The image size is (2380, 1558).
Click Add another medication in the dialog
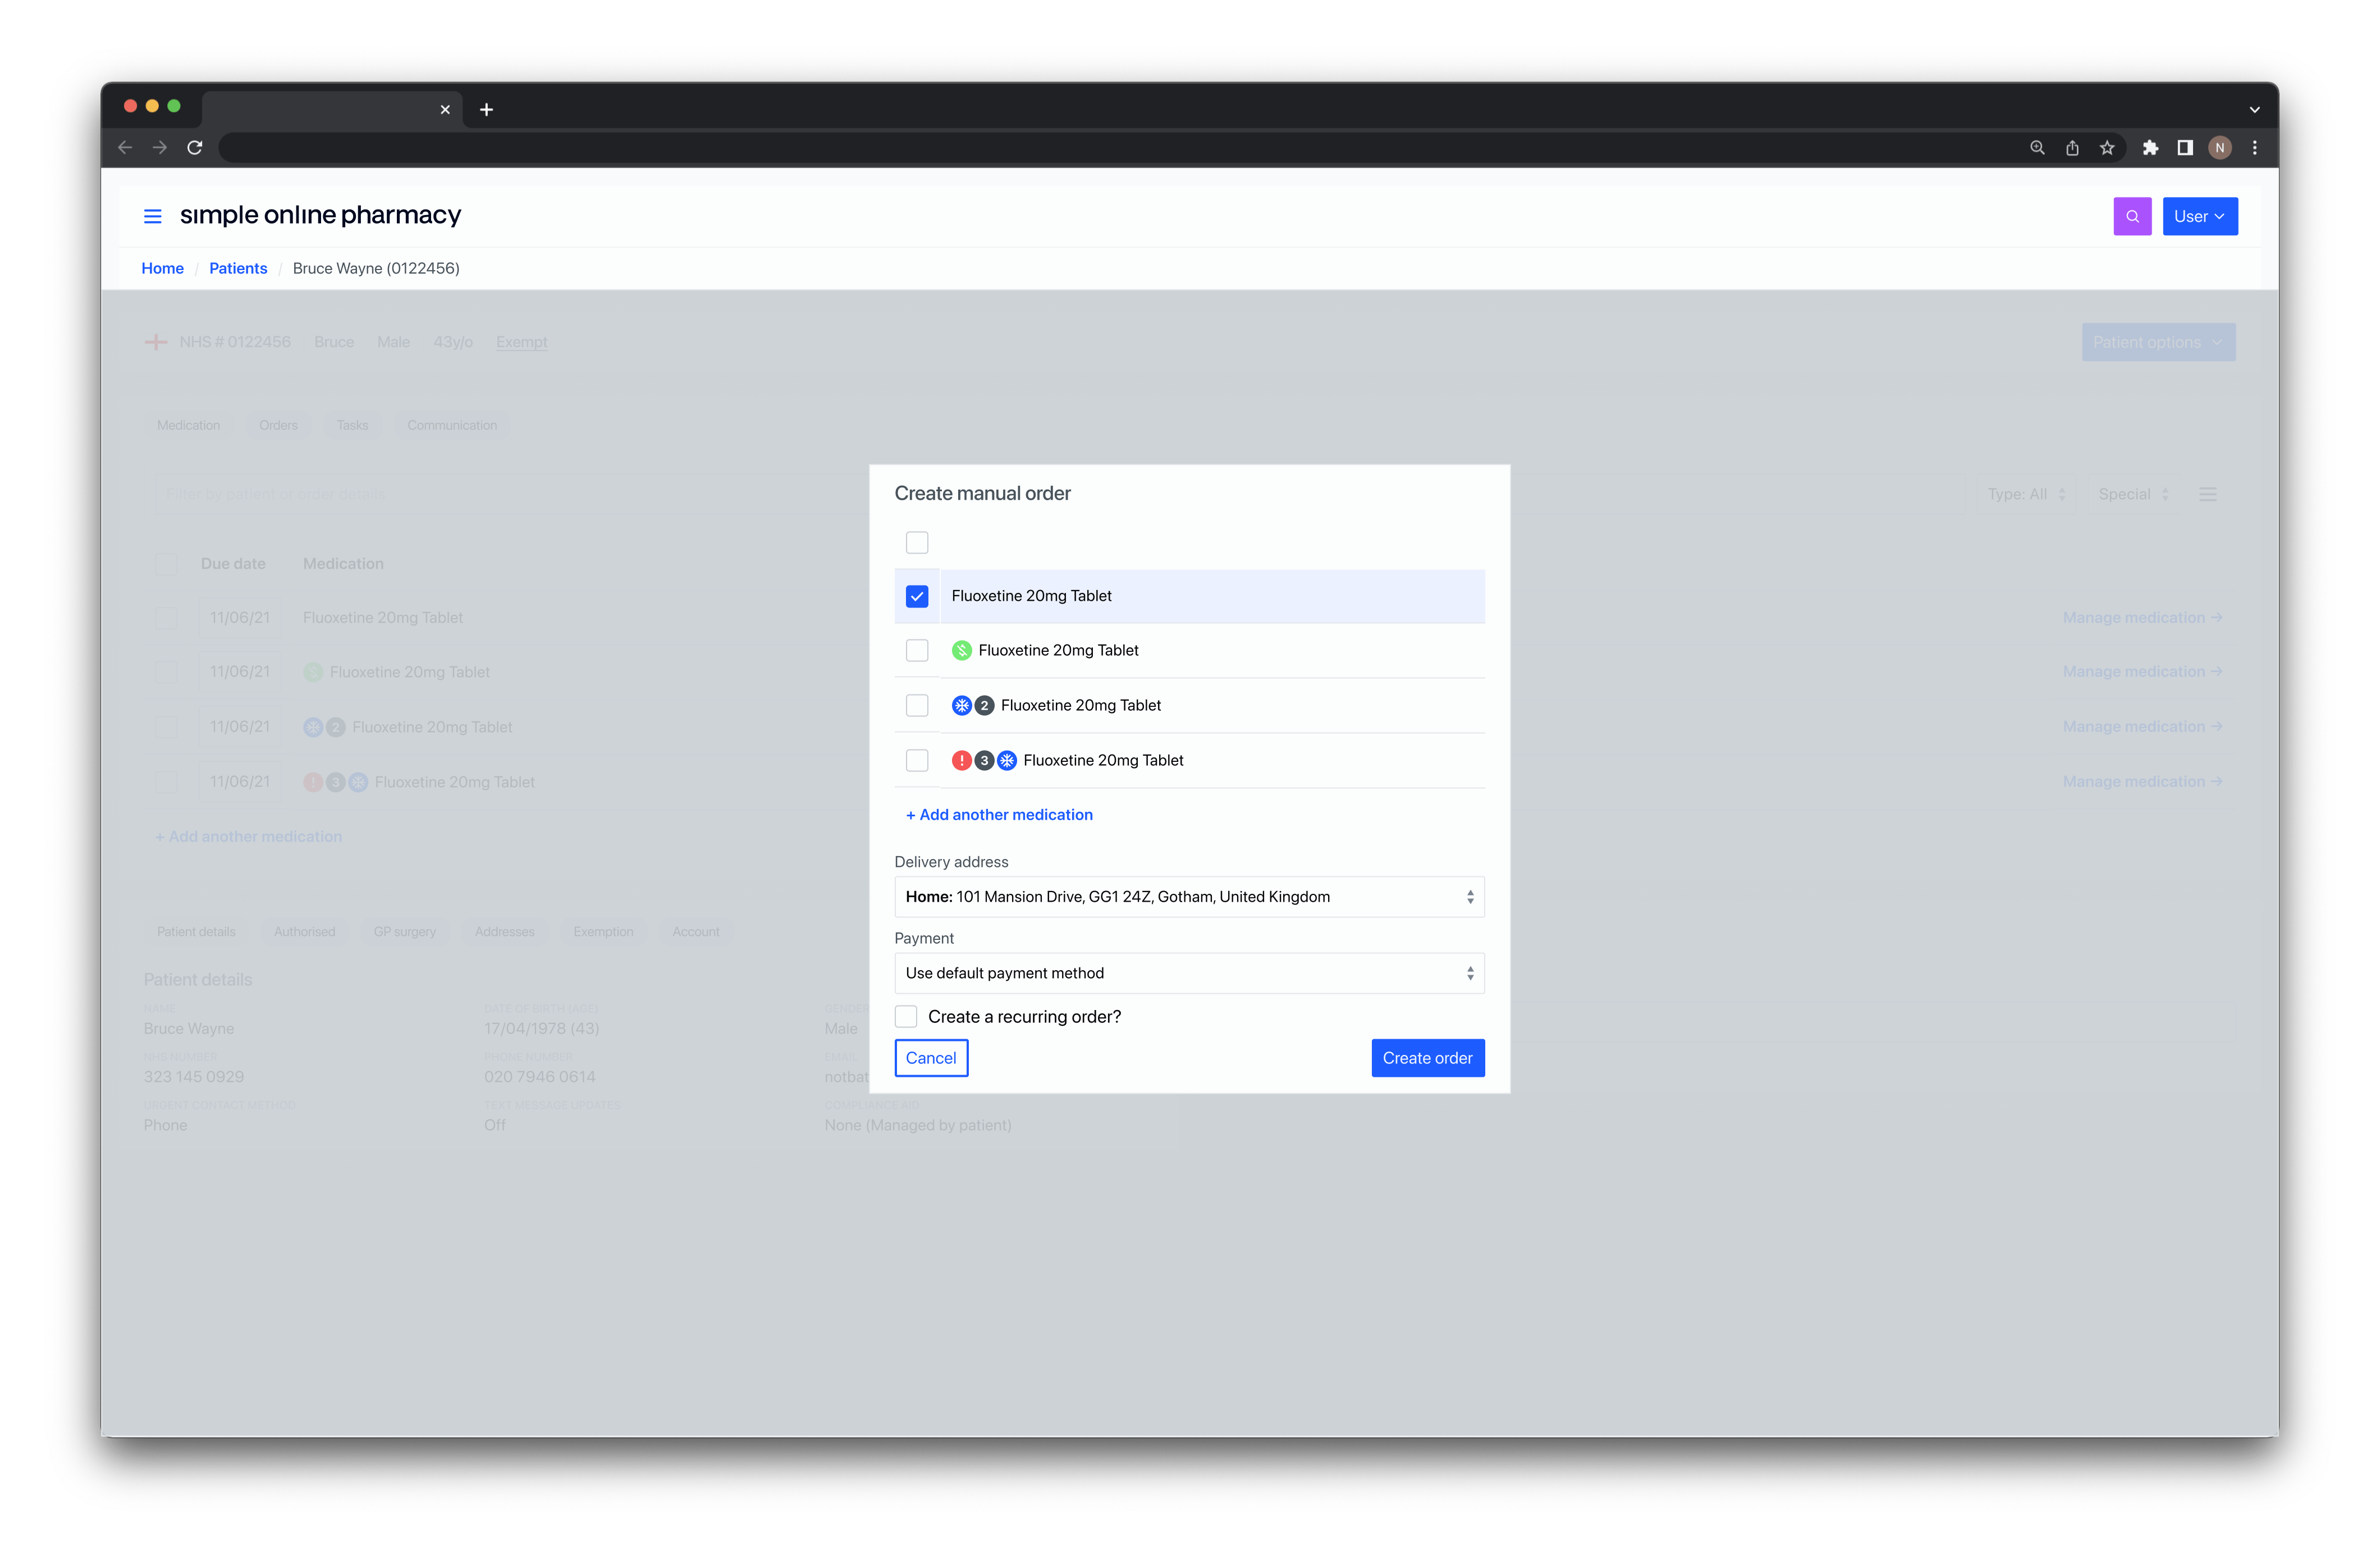998,815
